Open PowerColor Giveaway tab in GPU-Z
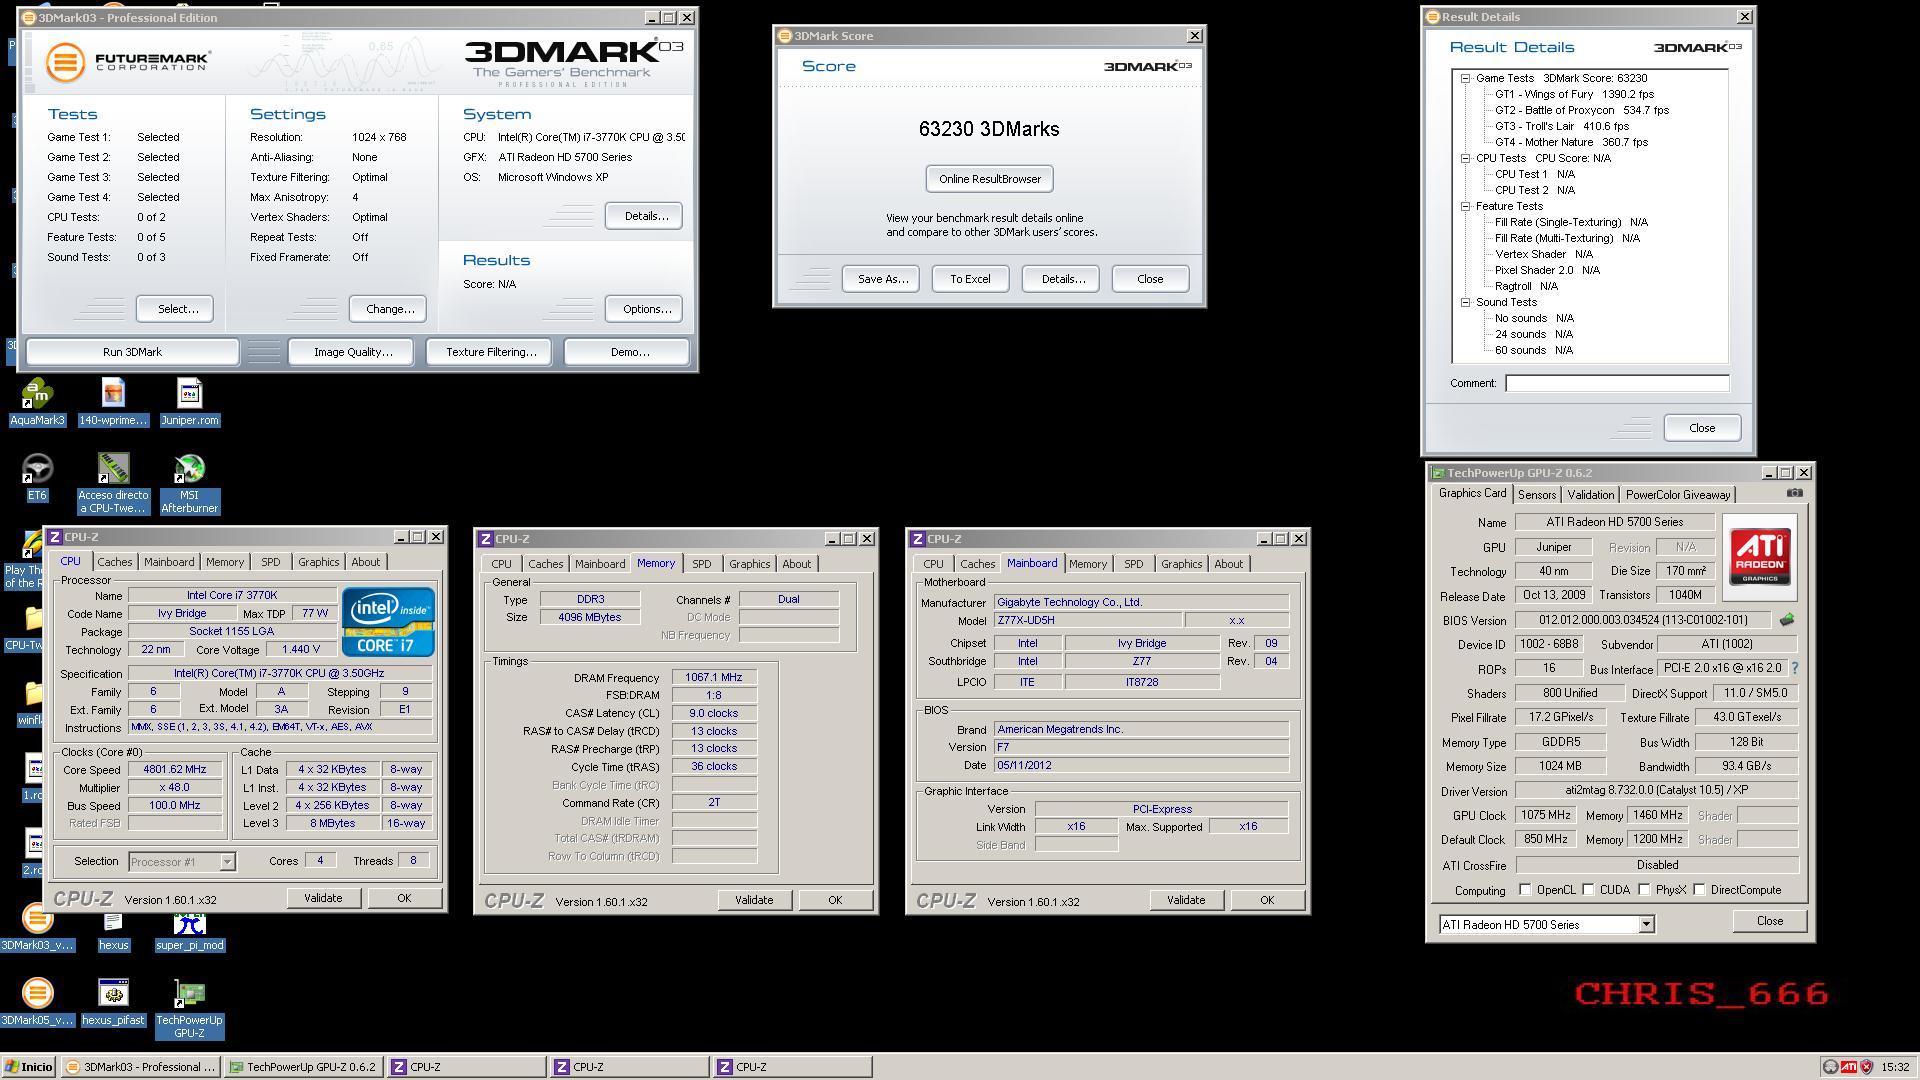 coord(1677,495)
